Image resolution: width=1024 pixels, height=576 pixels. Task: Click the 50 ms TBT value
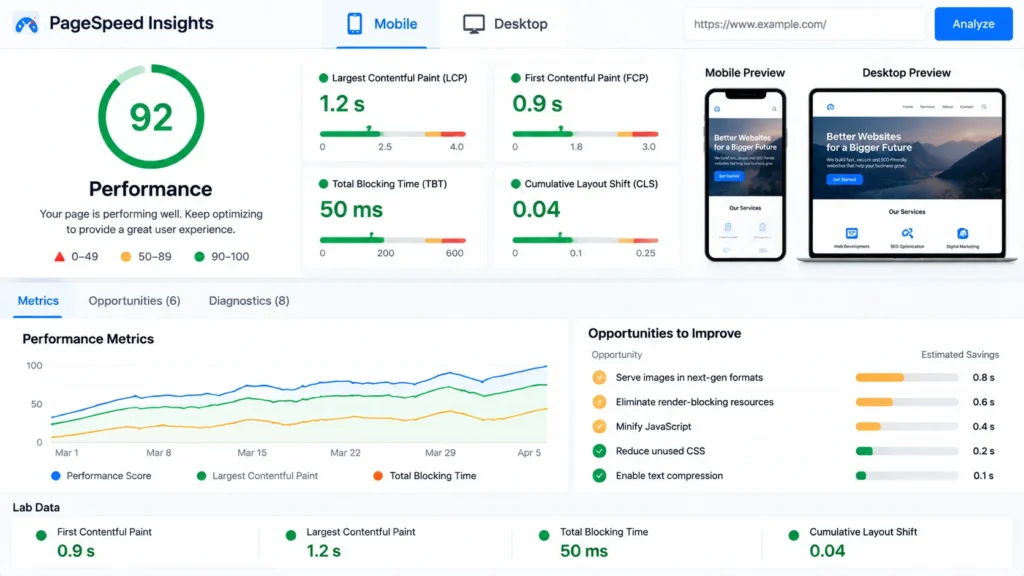coord(351,210)
